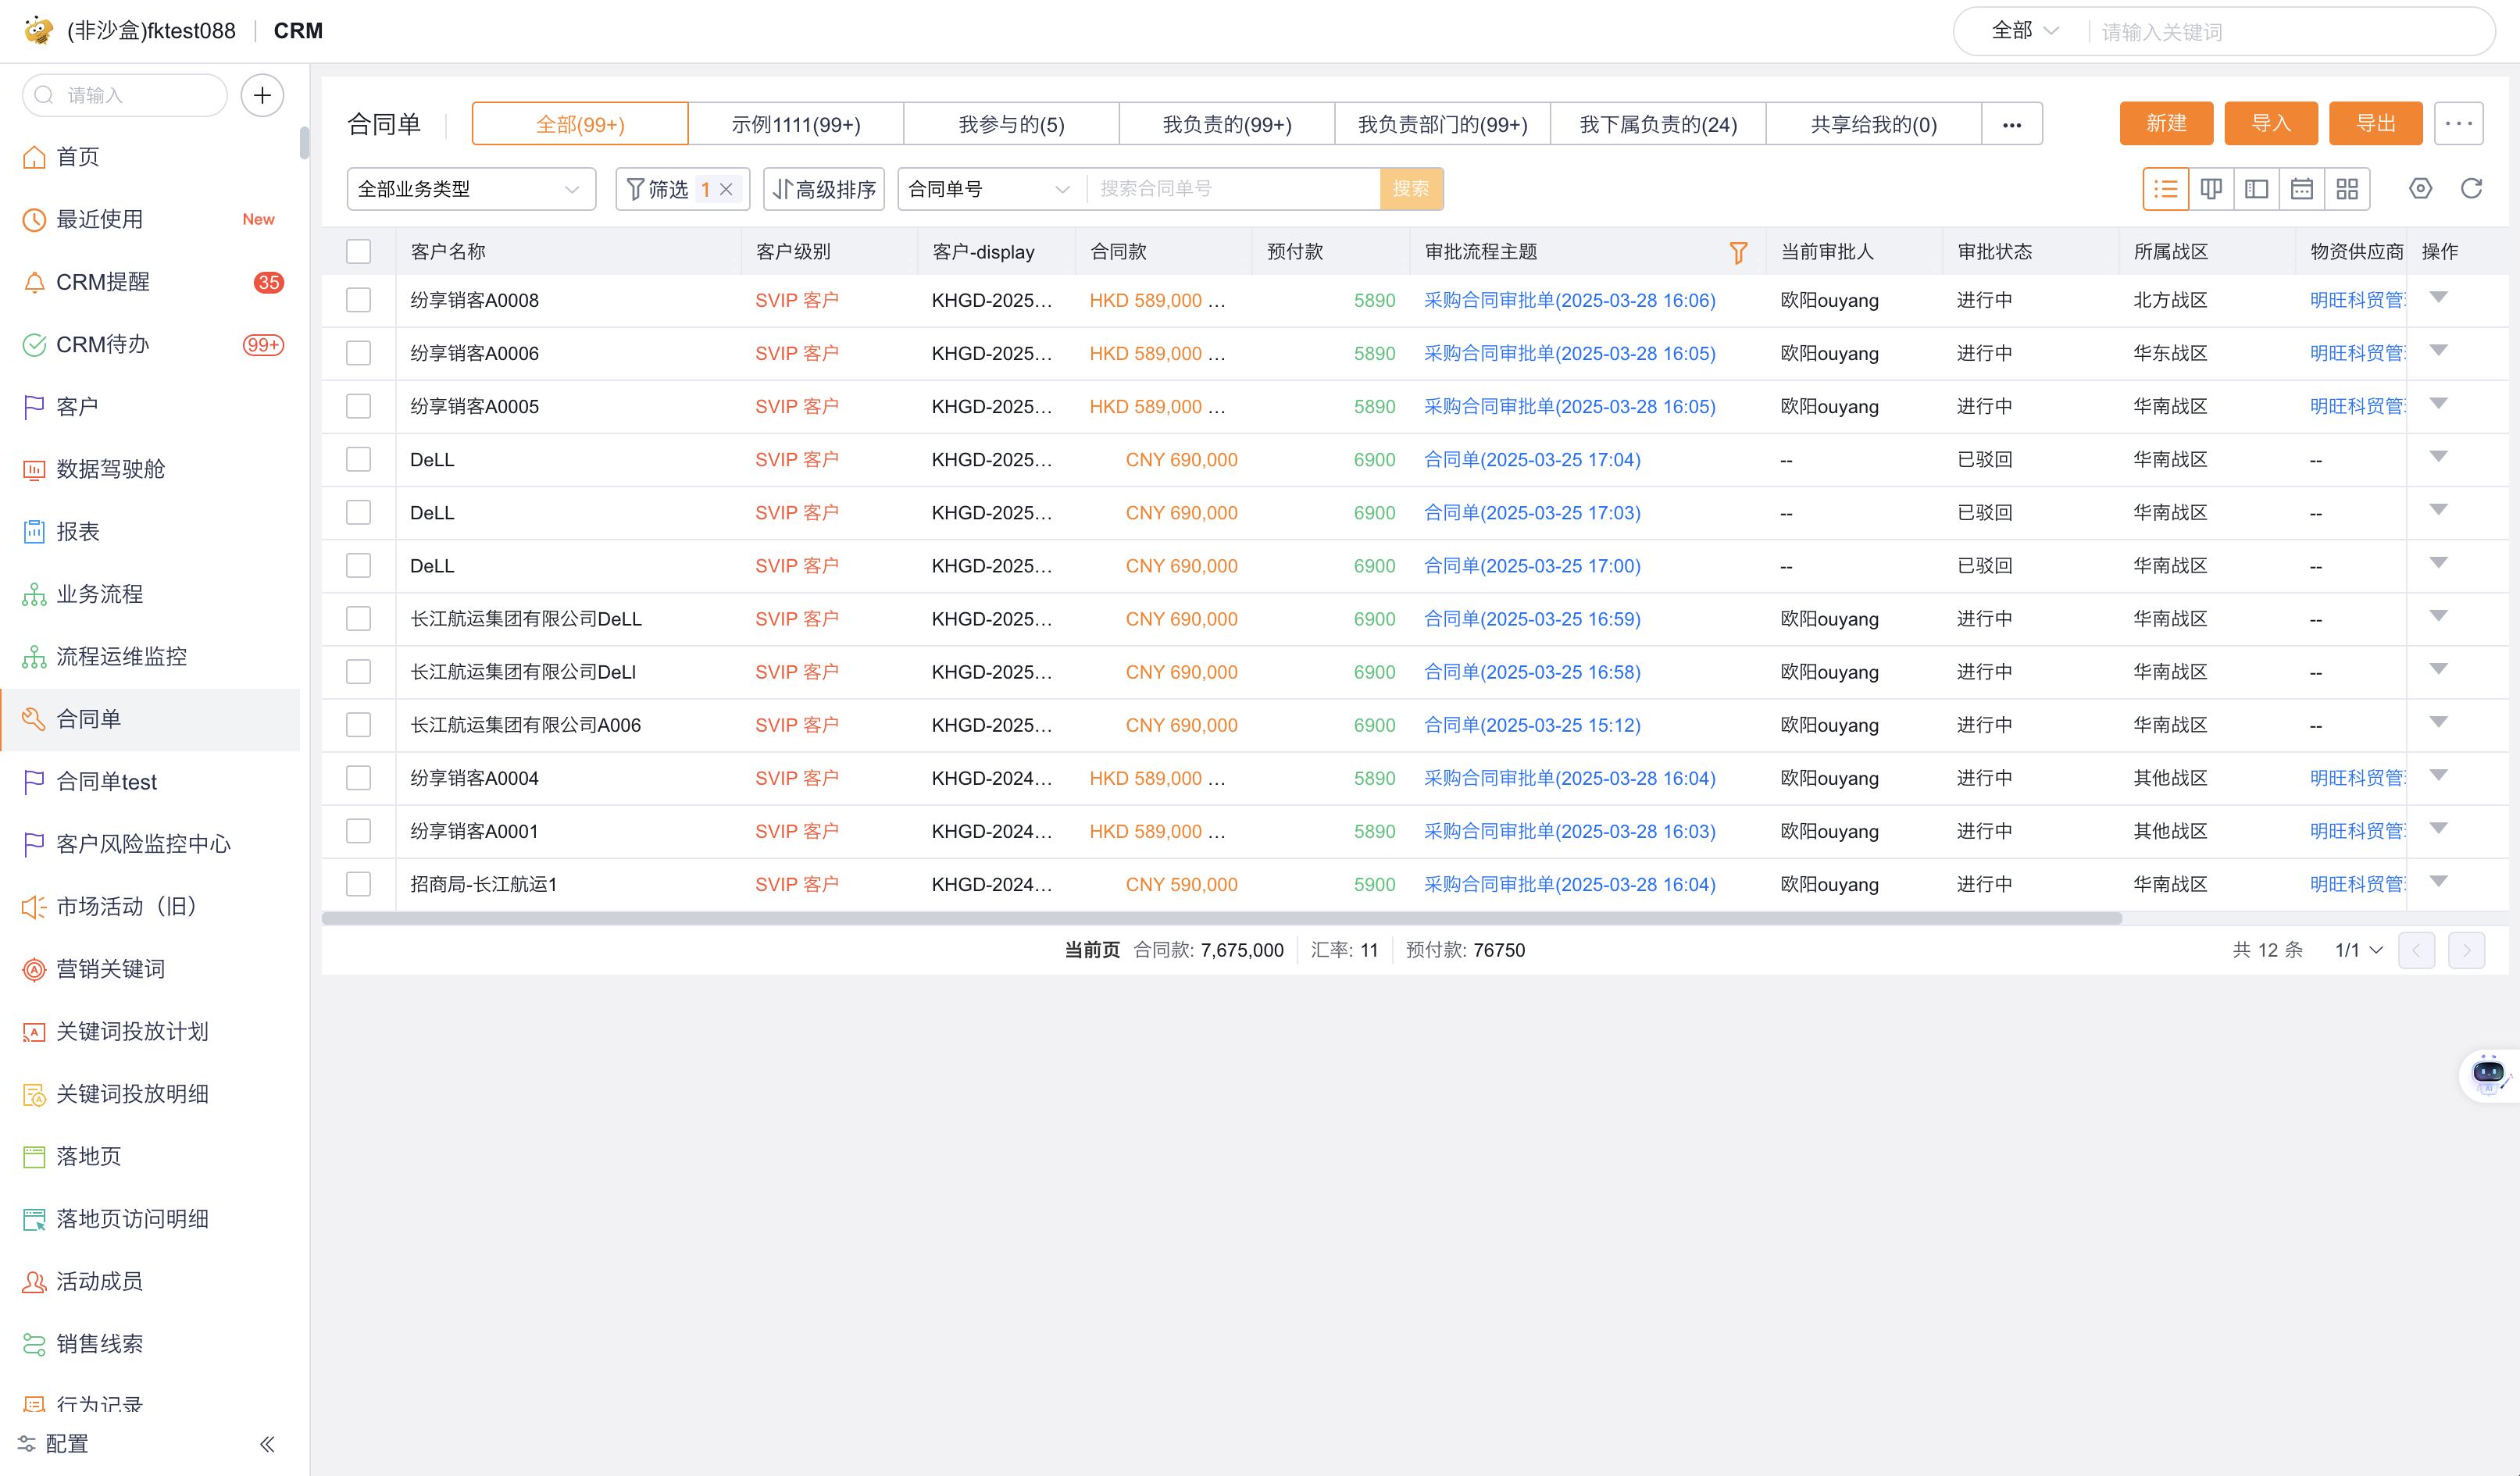The width and height of the screenshot is (2520, 1476).
Task: Switch to card grid view icon
Action: click(x=2347, y=189)
